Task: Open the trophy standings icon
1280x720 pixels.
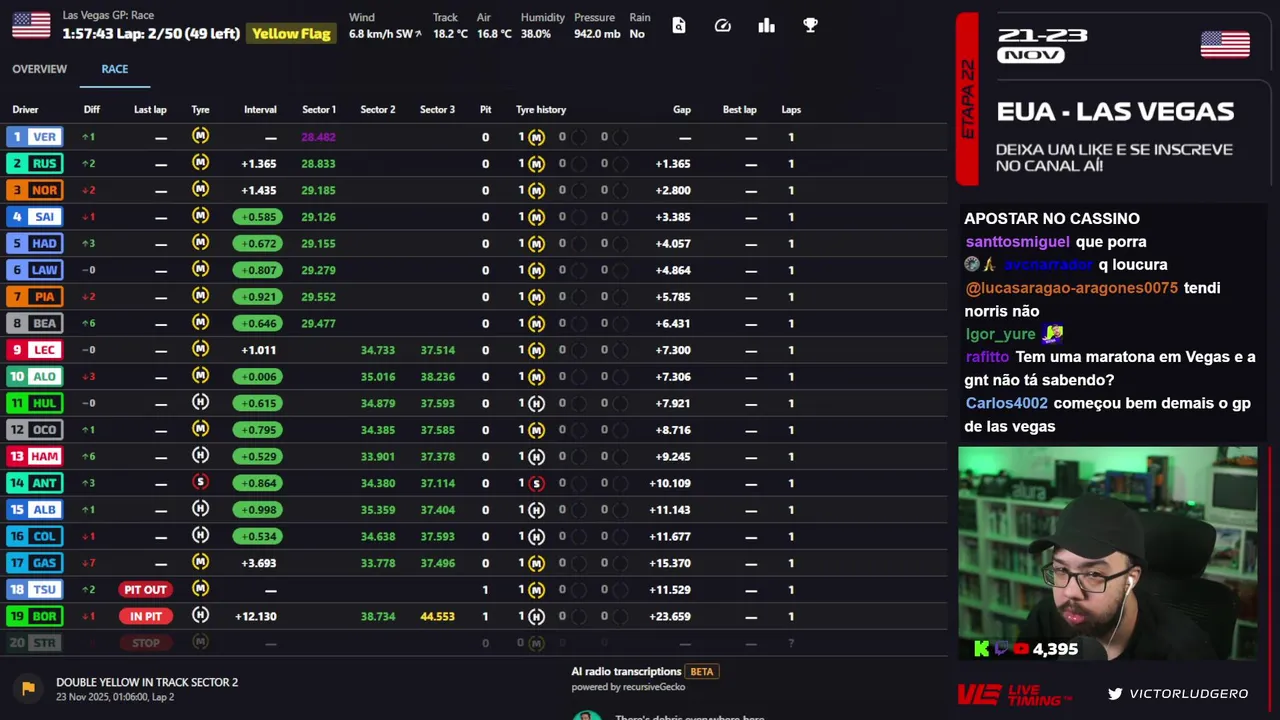Action: tap(811, 25)
